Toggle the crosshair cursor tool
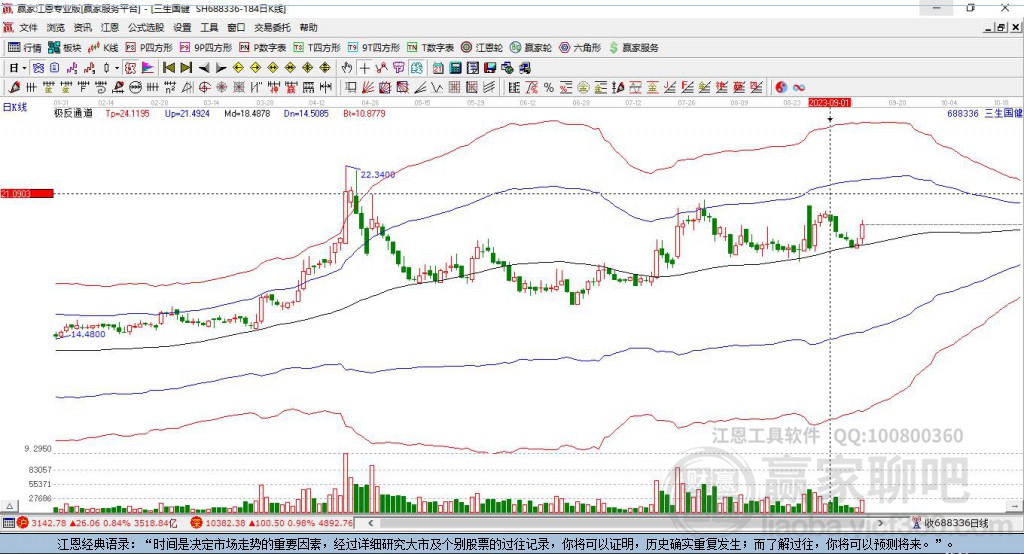 click(364, 68)
